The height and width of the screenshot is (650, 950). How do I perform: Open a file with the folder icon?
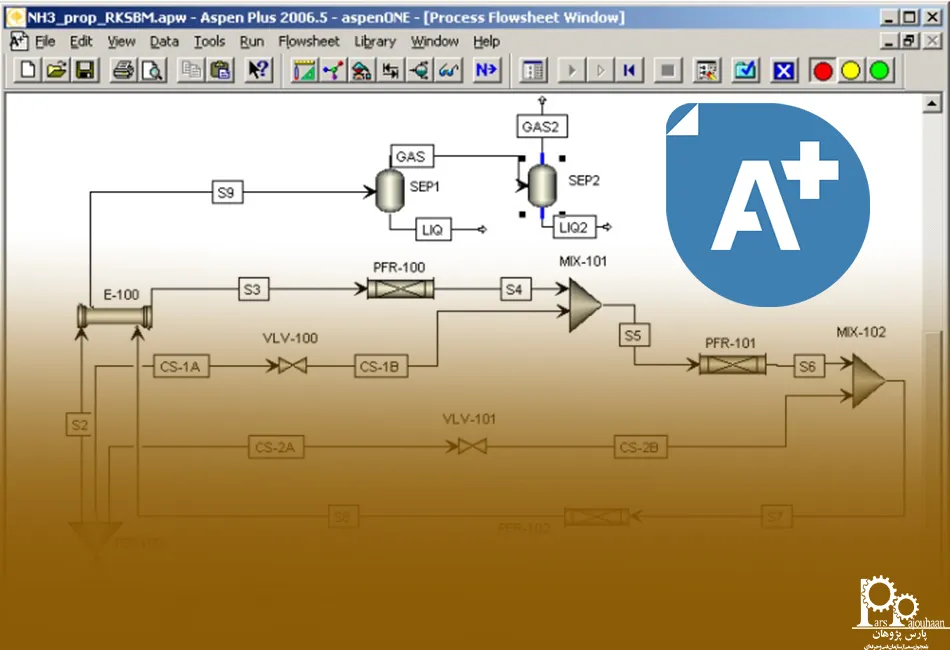57,71
